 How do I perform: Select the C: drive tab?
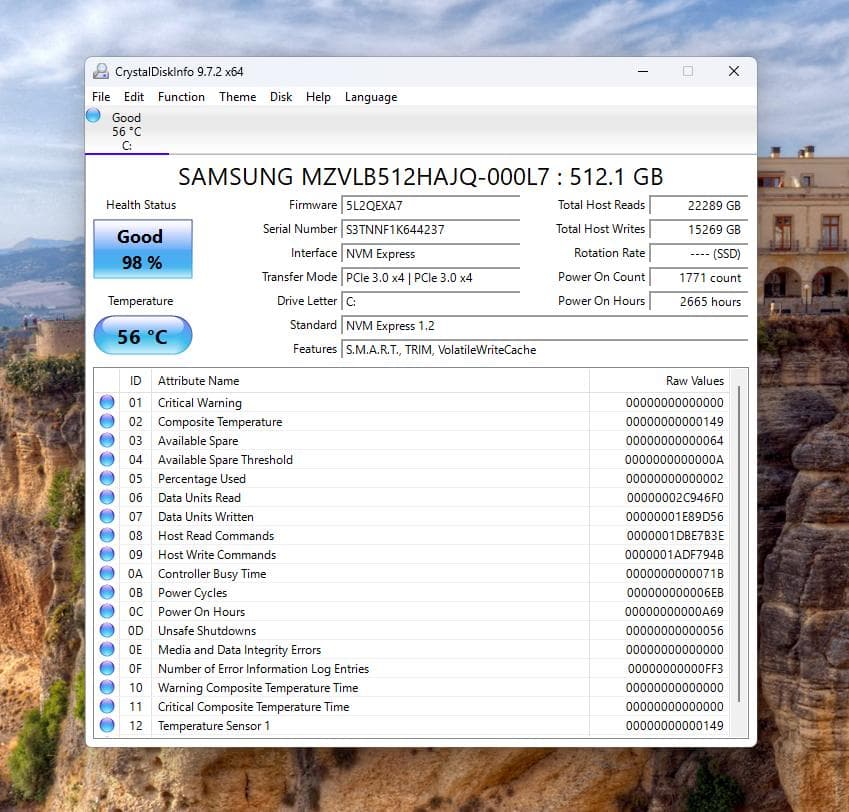coord(126,130)
